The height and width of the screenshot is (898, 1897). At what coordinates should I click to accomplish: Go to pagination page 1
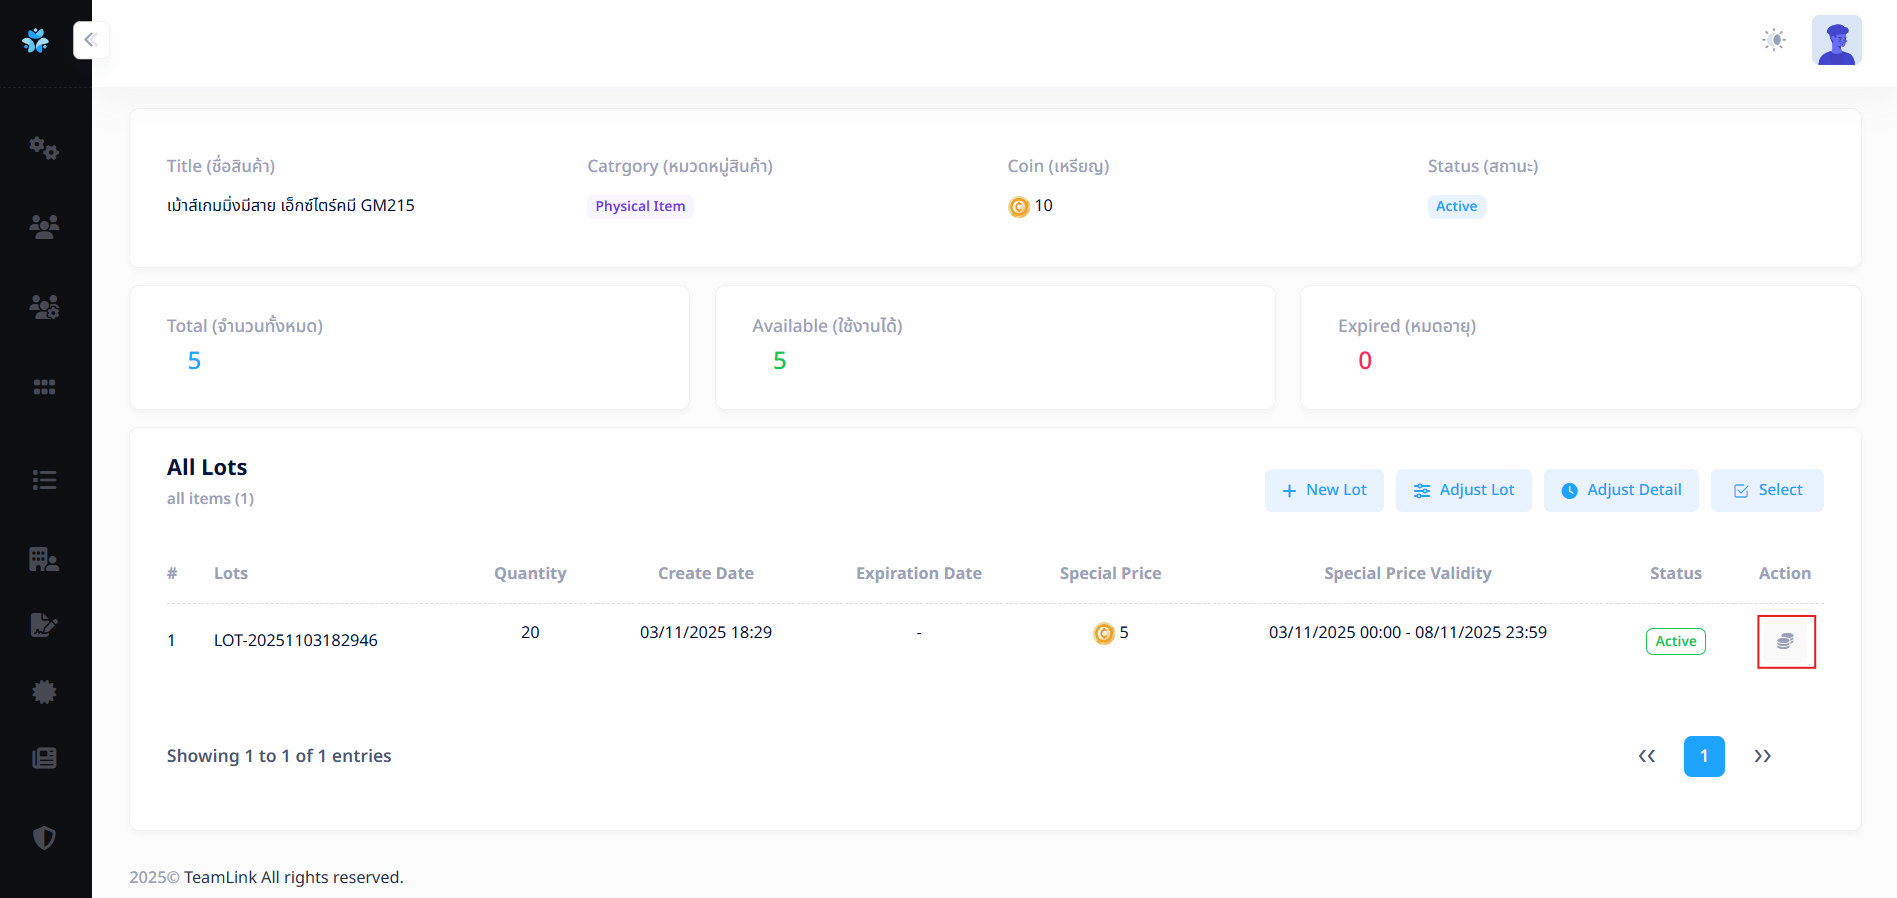point(1703,756)
